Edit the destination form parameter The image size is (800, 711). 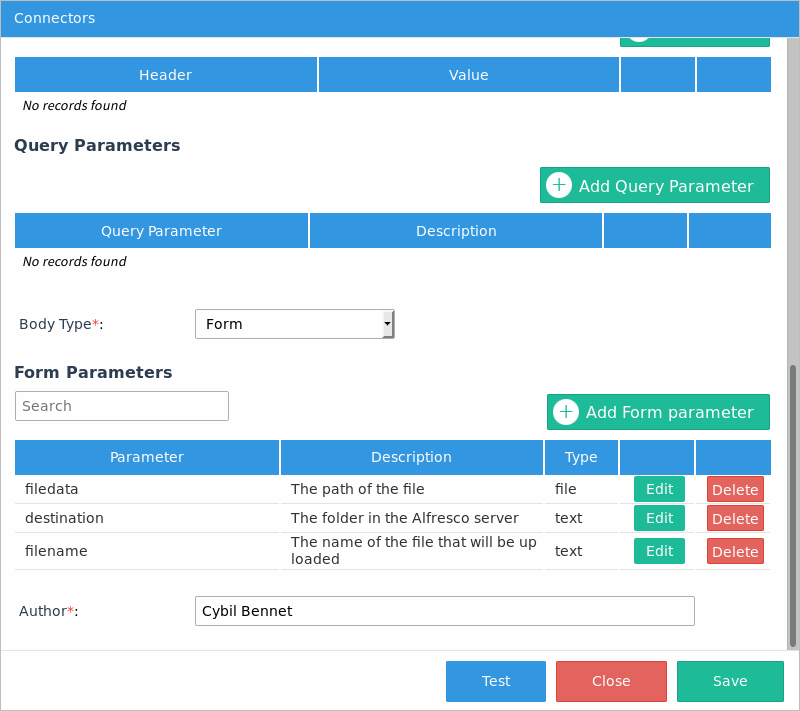[659, 518]
